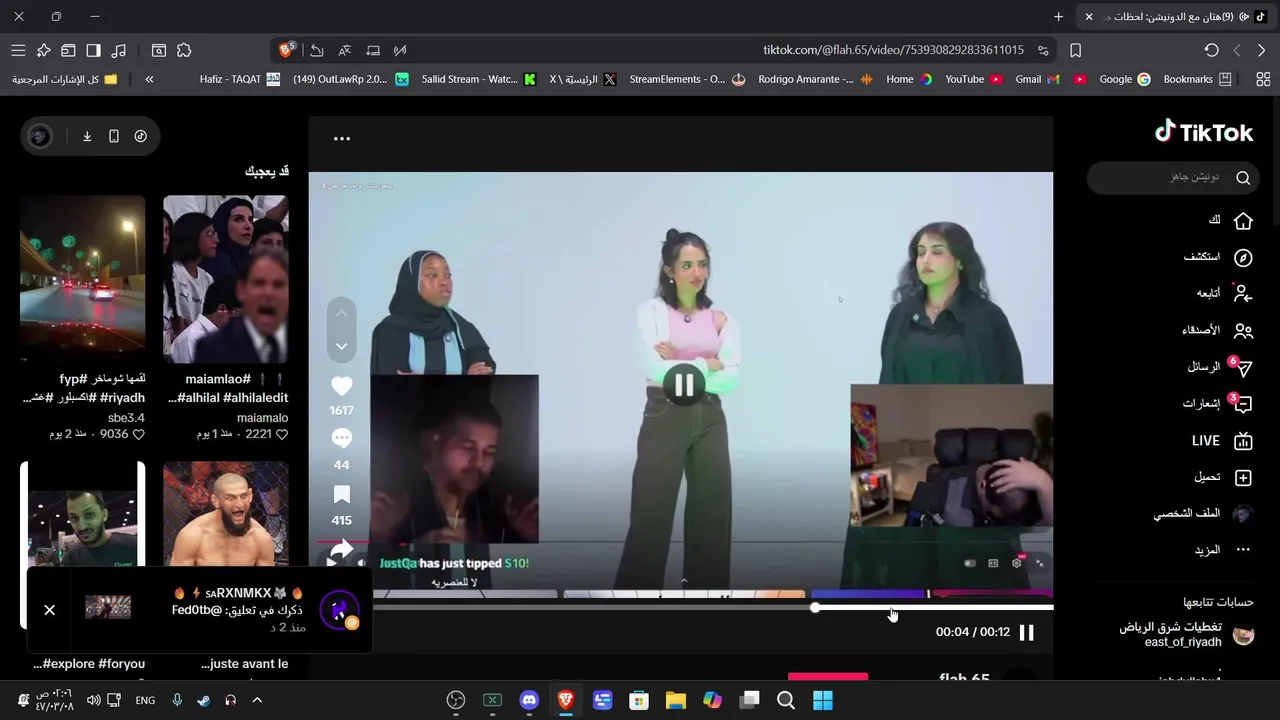Click the compass icon in top-left pill
The image size is (1280, 720).
tap(141, 136)
